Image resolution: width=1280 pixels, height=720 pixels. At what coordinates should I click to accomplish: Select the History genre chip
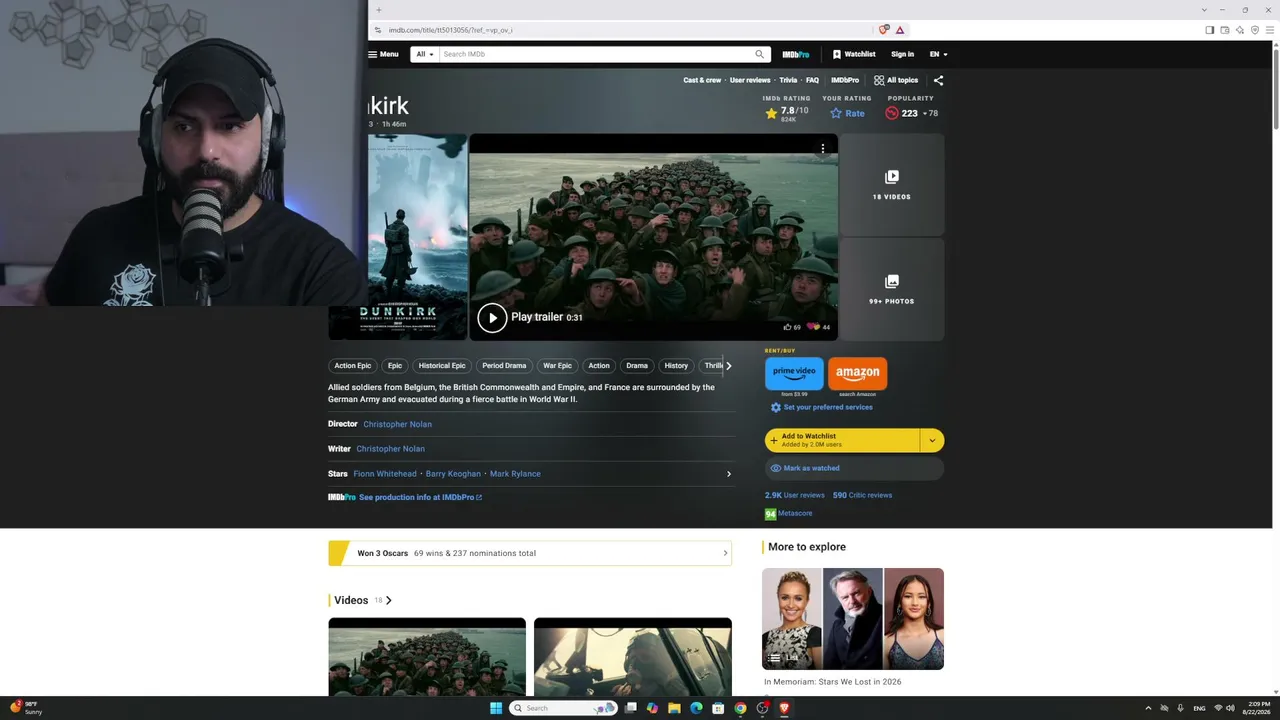tap(676, 366)
